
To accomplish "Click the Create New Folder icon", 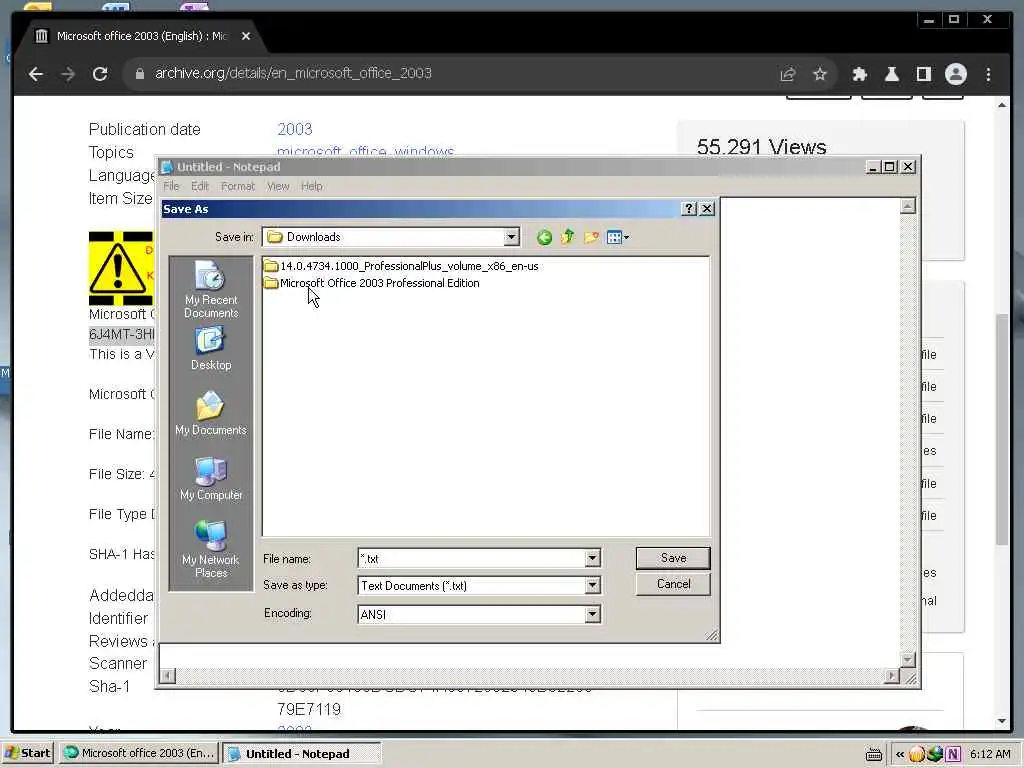I will [x=591, y=237].
